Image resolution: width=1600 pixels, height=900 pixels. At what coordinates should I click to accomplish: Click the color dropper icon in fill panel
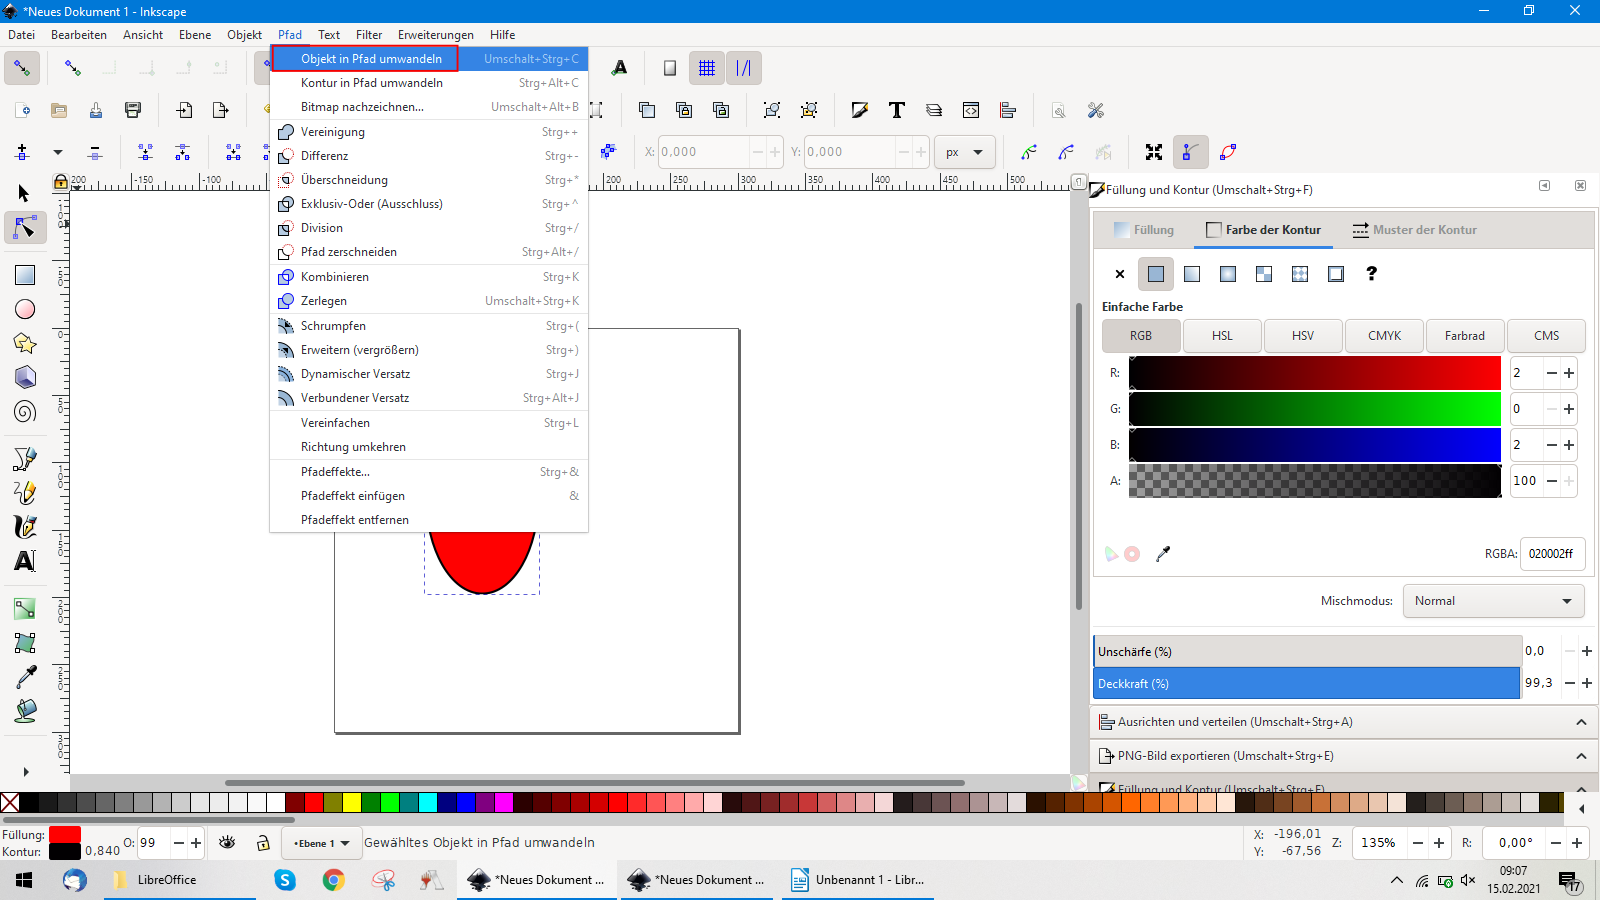tap(1163, 554)
